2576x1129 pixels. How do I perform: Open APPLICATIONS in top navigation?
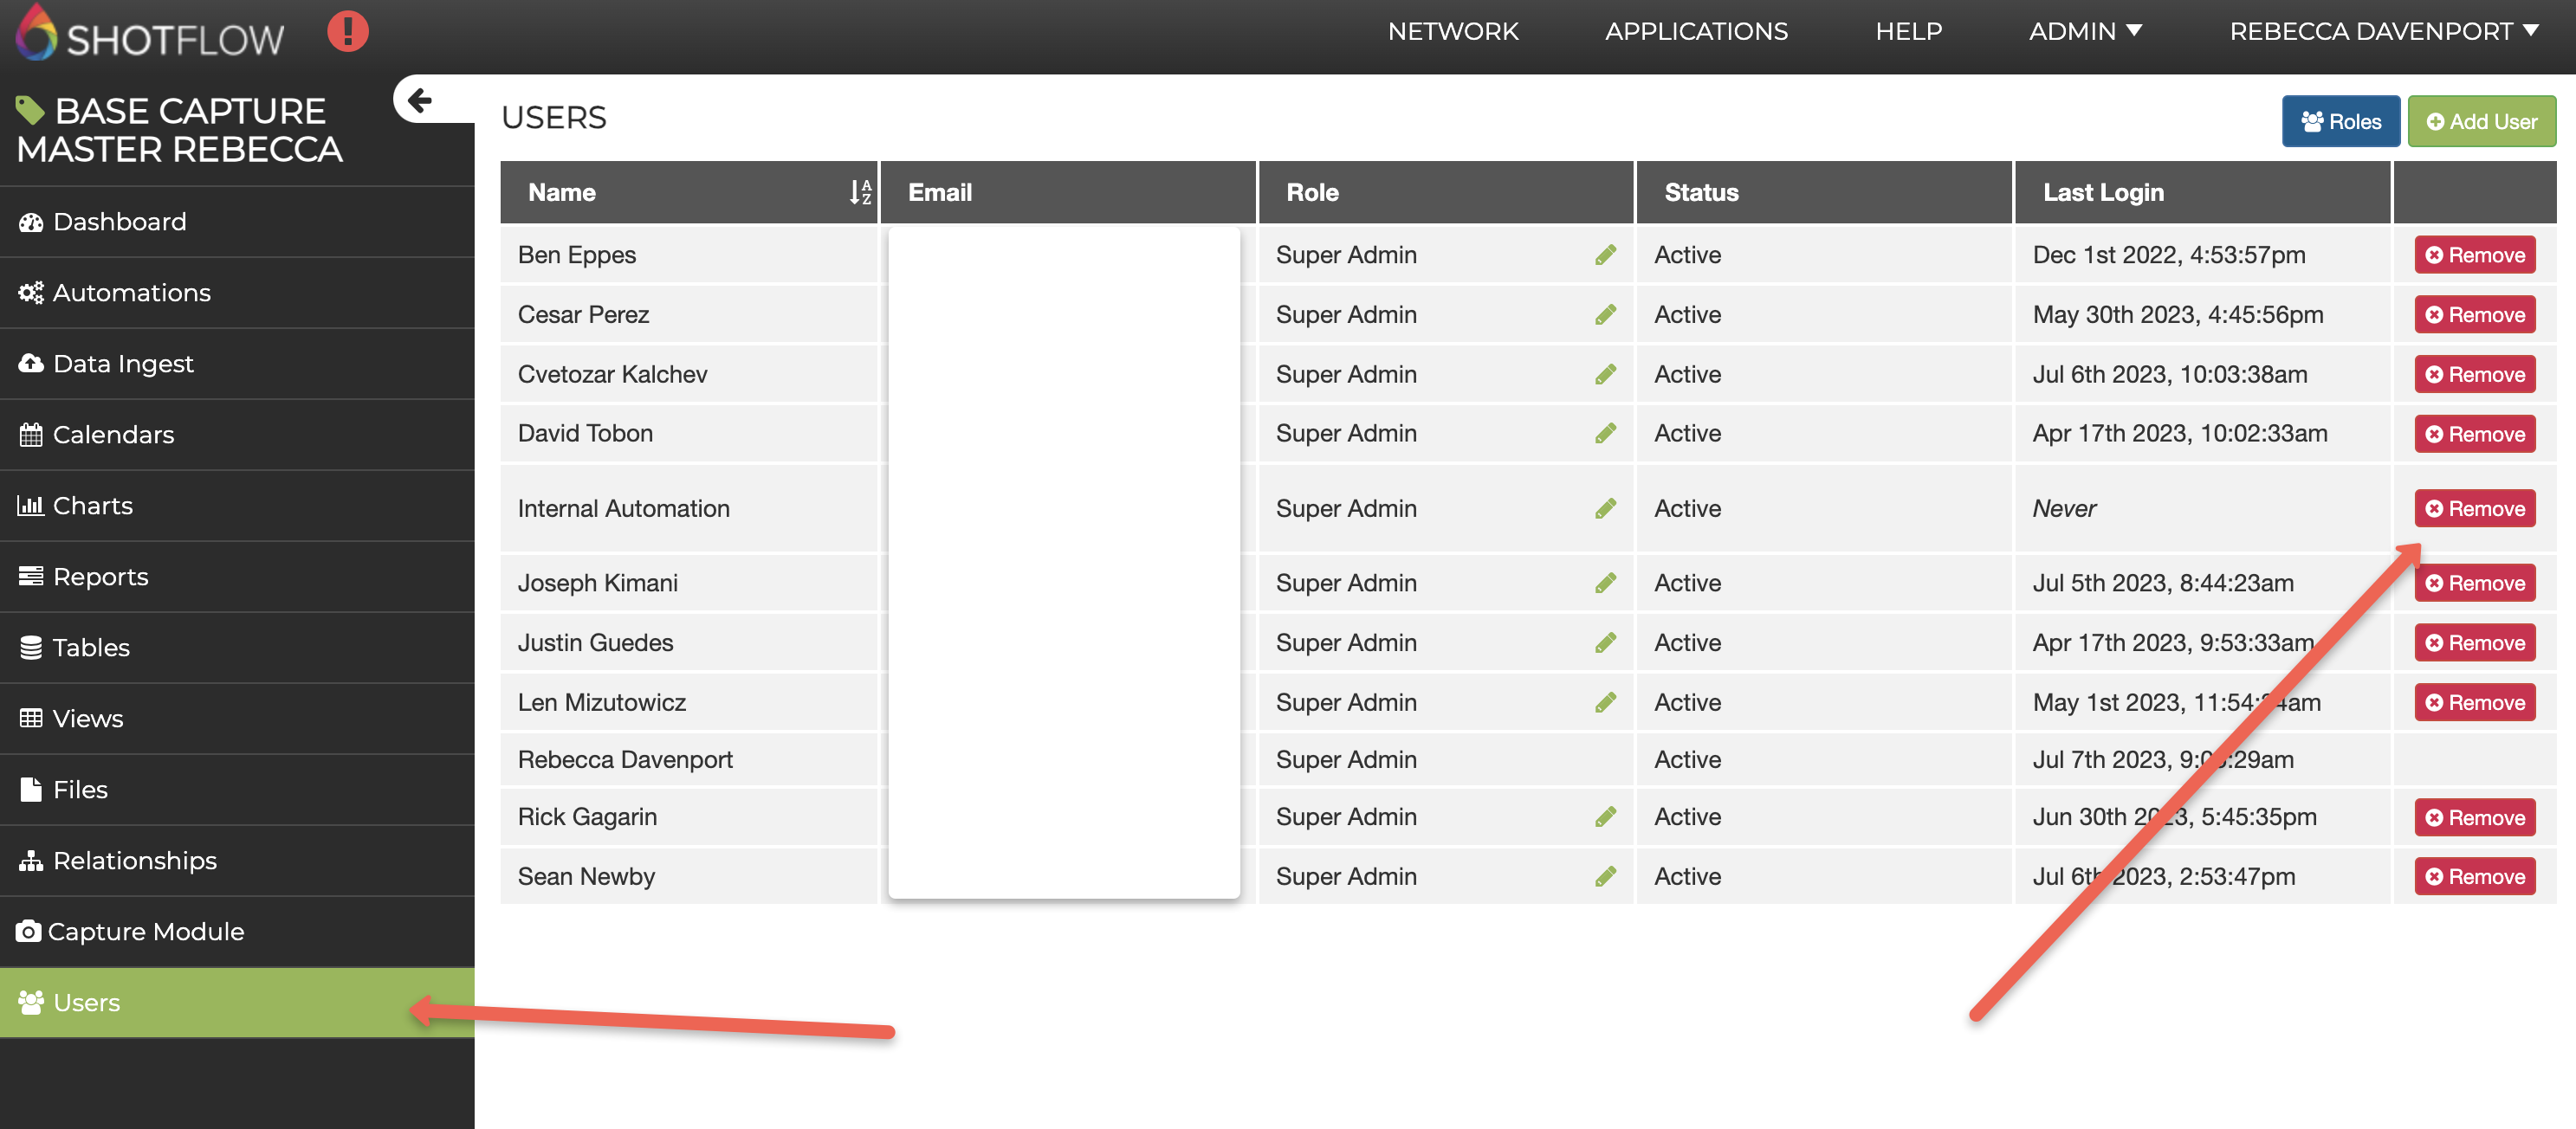click(x=1696, y=32)
